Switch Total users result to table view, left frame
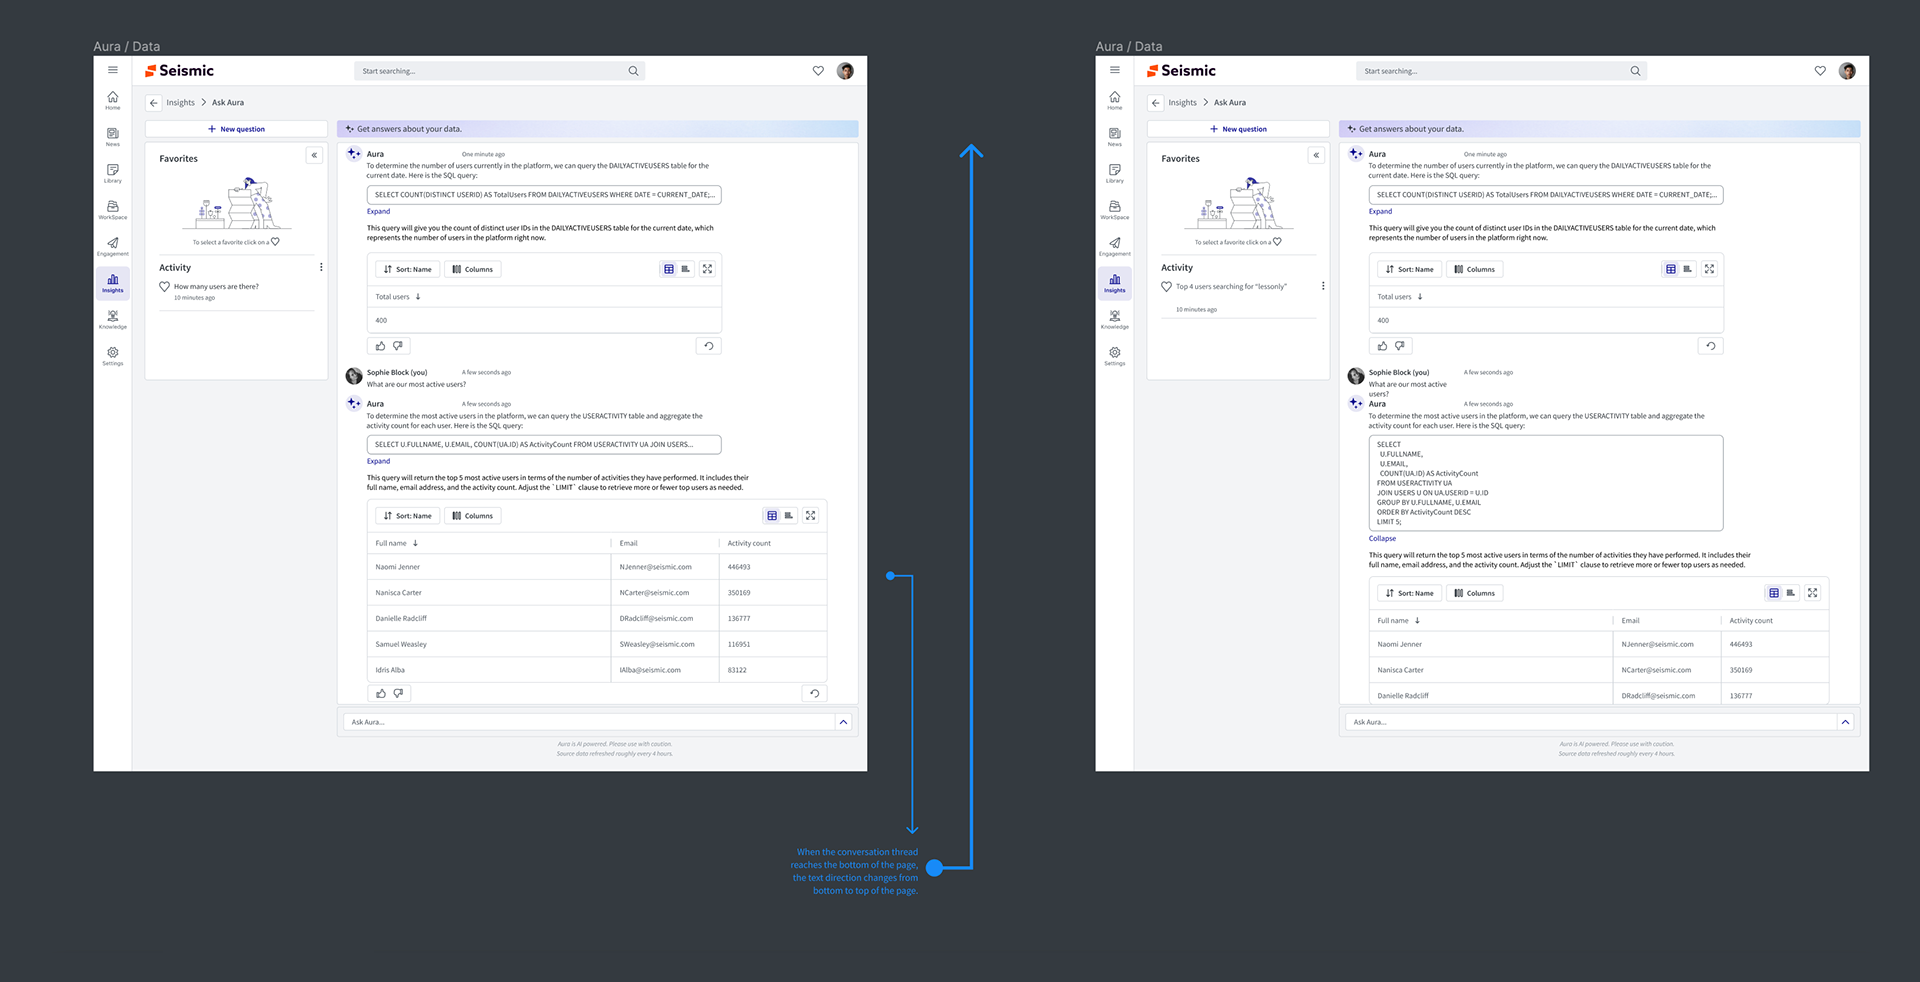 coord(669,269)
